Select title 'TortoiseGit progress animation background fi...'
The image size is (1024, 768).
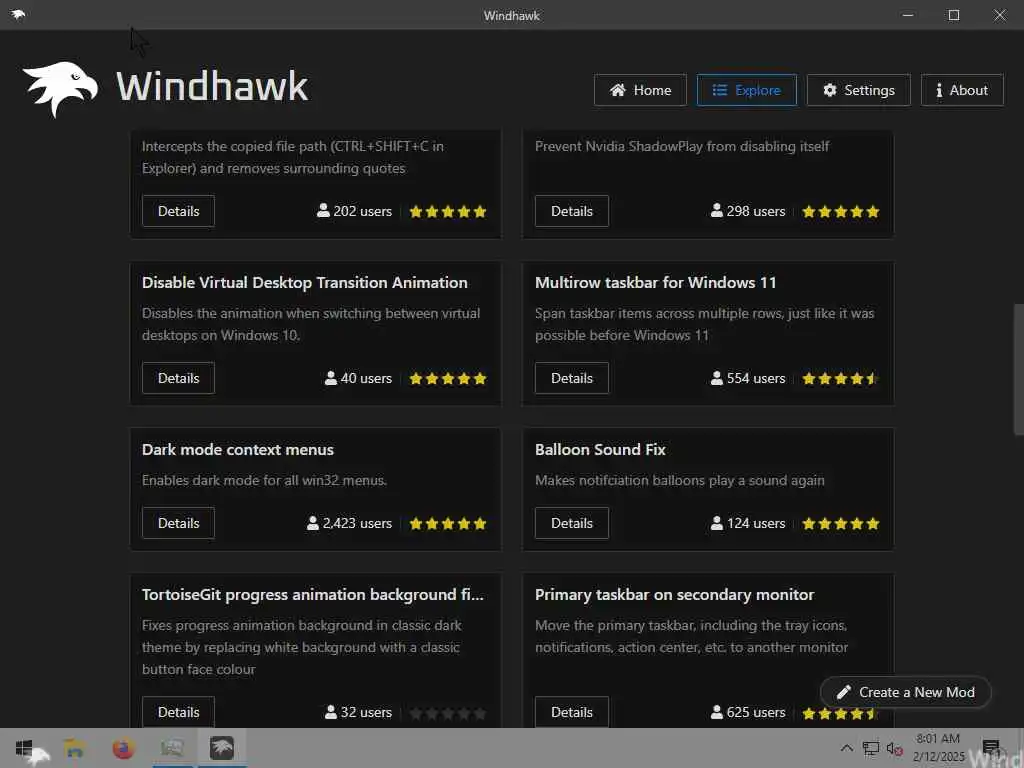pos(313,595)
